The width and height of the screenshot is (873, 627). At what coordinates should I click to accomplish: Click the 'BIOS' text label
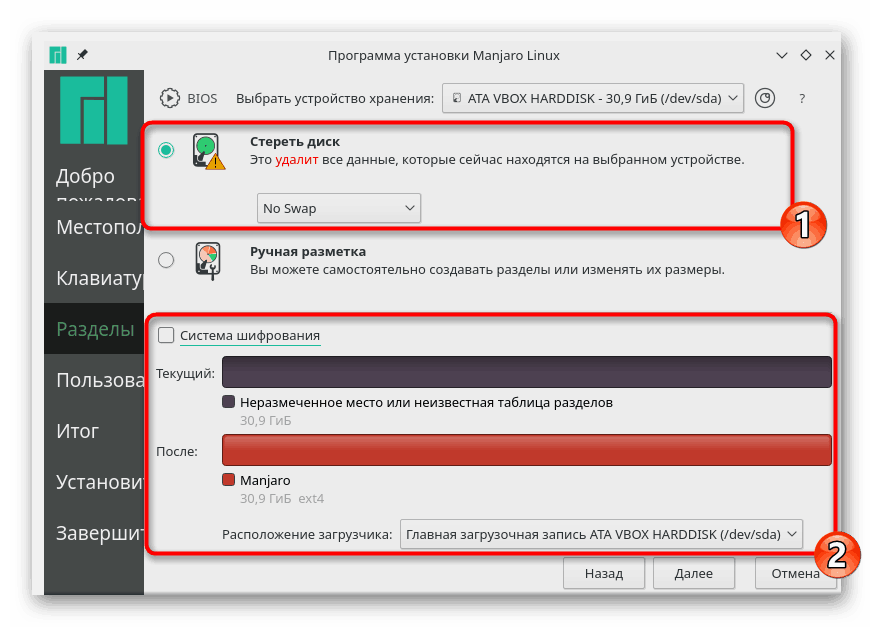tap(202, 99)
